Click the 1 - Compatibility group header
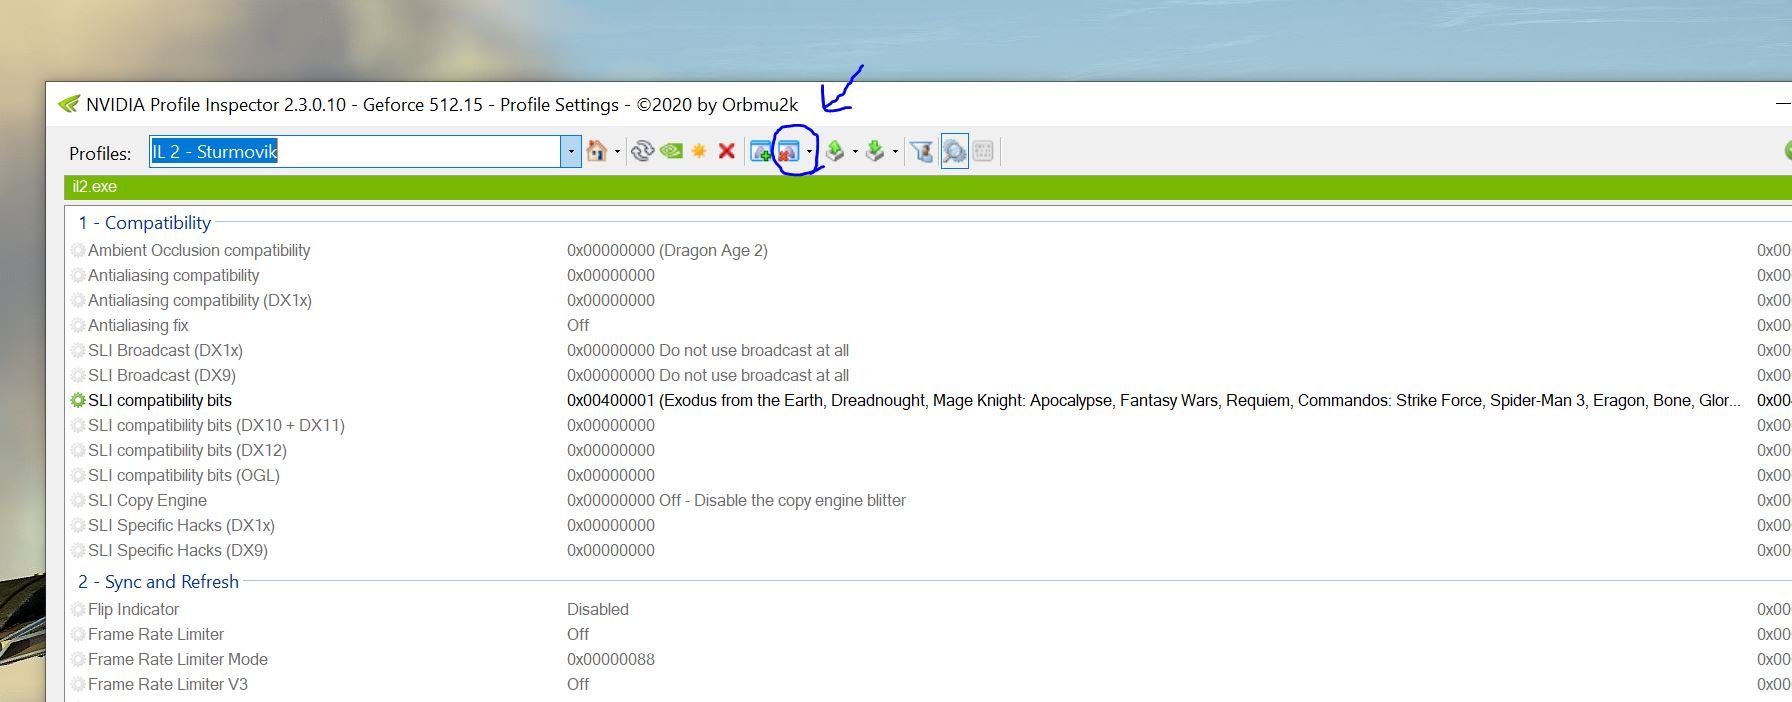This screenshot has height=702, width=1792. click(x=145, y=222)
